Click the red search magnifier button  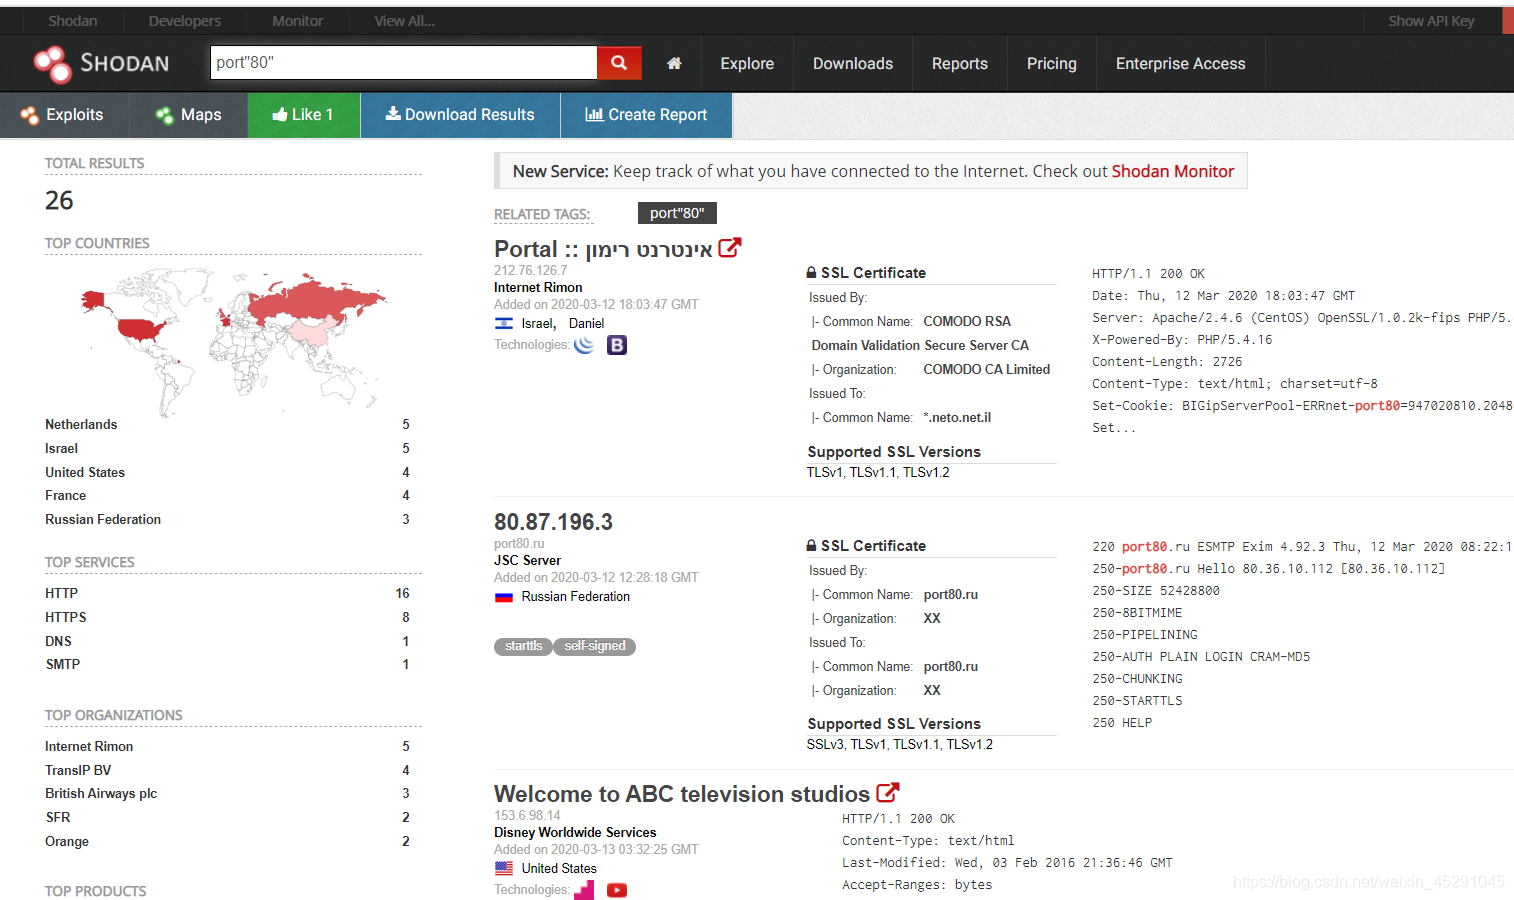(x=619, y=63)
